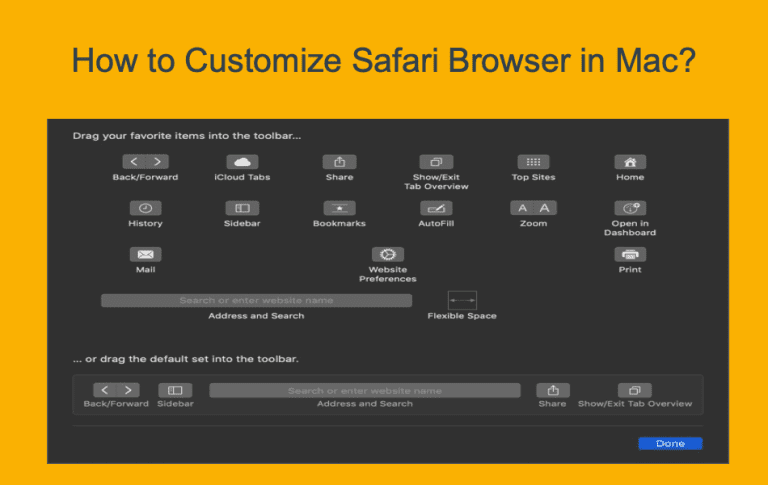Image resolution: width=768 pixels, height=485 pixels.
Task: Select the iCloud Tabs cloud icon
Action: pyautogui.click(x=242, y=162)
